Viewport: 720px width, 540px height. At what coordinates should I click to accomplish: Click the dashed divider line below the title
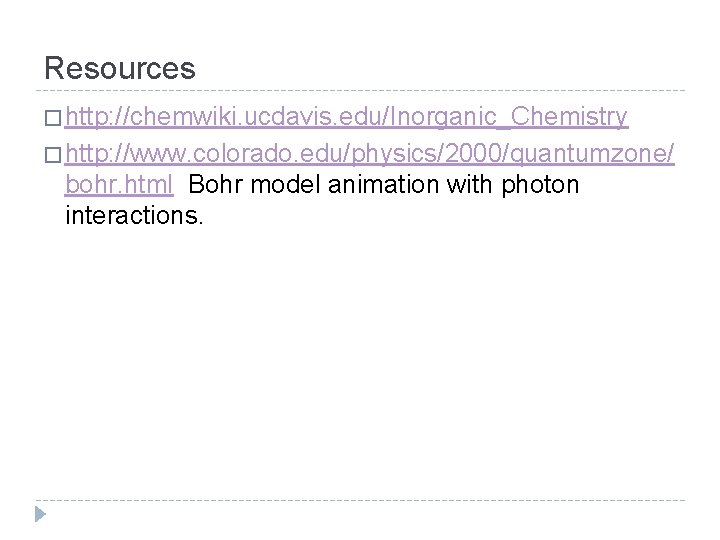coord(360,90)
